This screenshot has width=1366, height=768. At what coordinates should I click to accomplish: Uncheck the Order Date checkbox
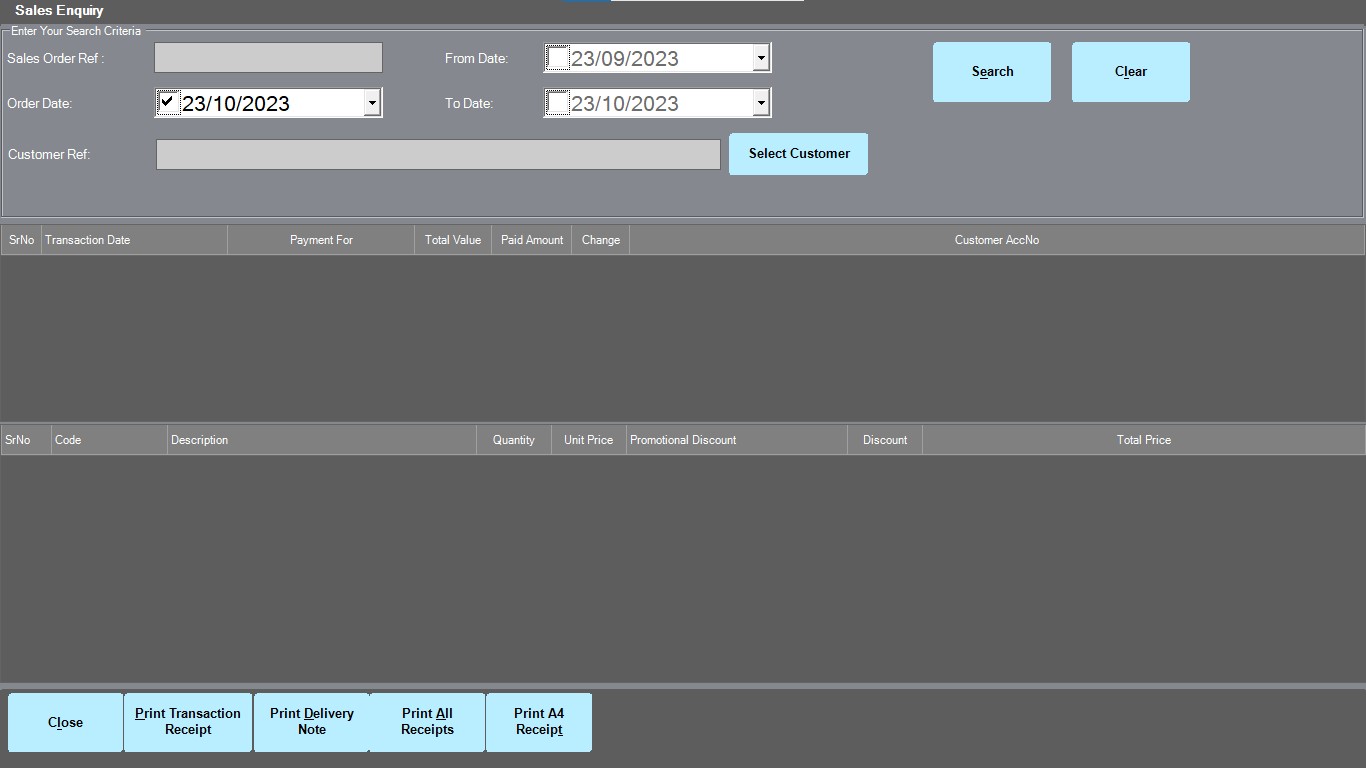pos(168,101)
